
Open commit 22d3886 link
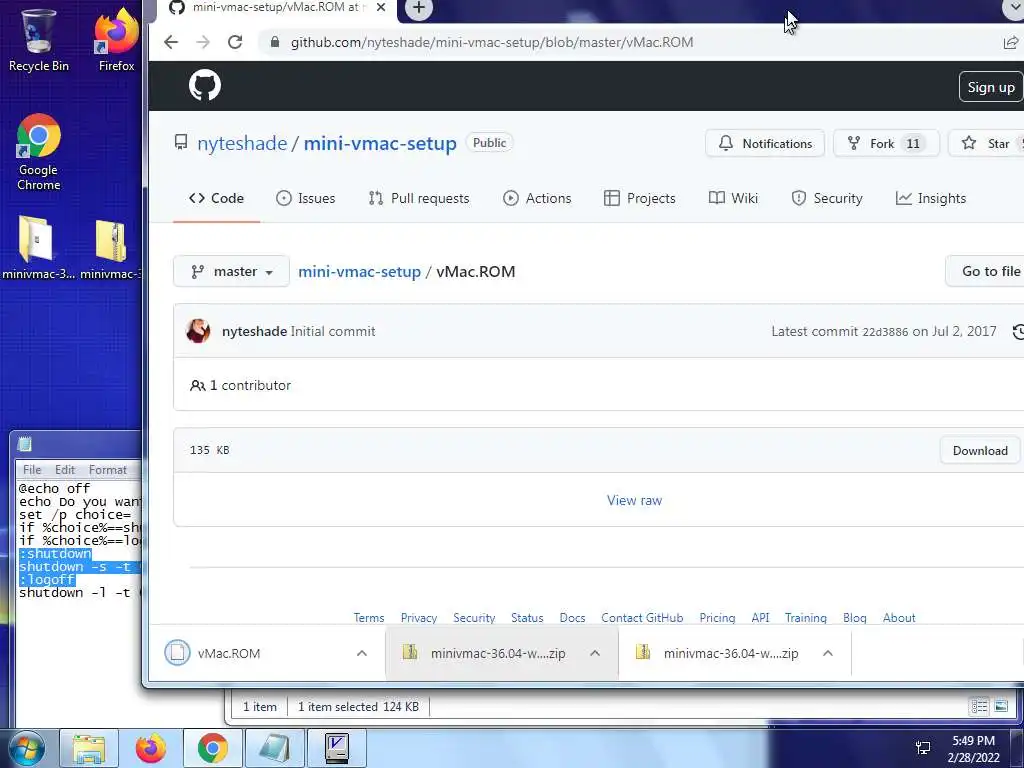[885, 332]
